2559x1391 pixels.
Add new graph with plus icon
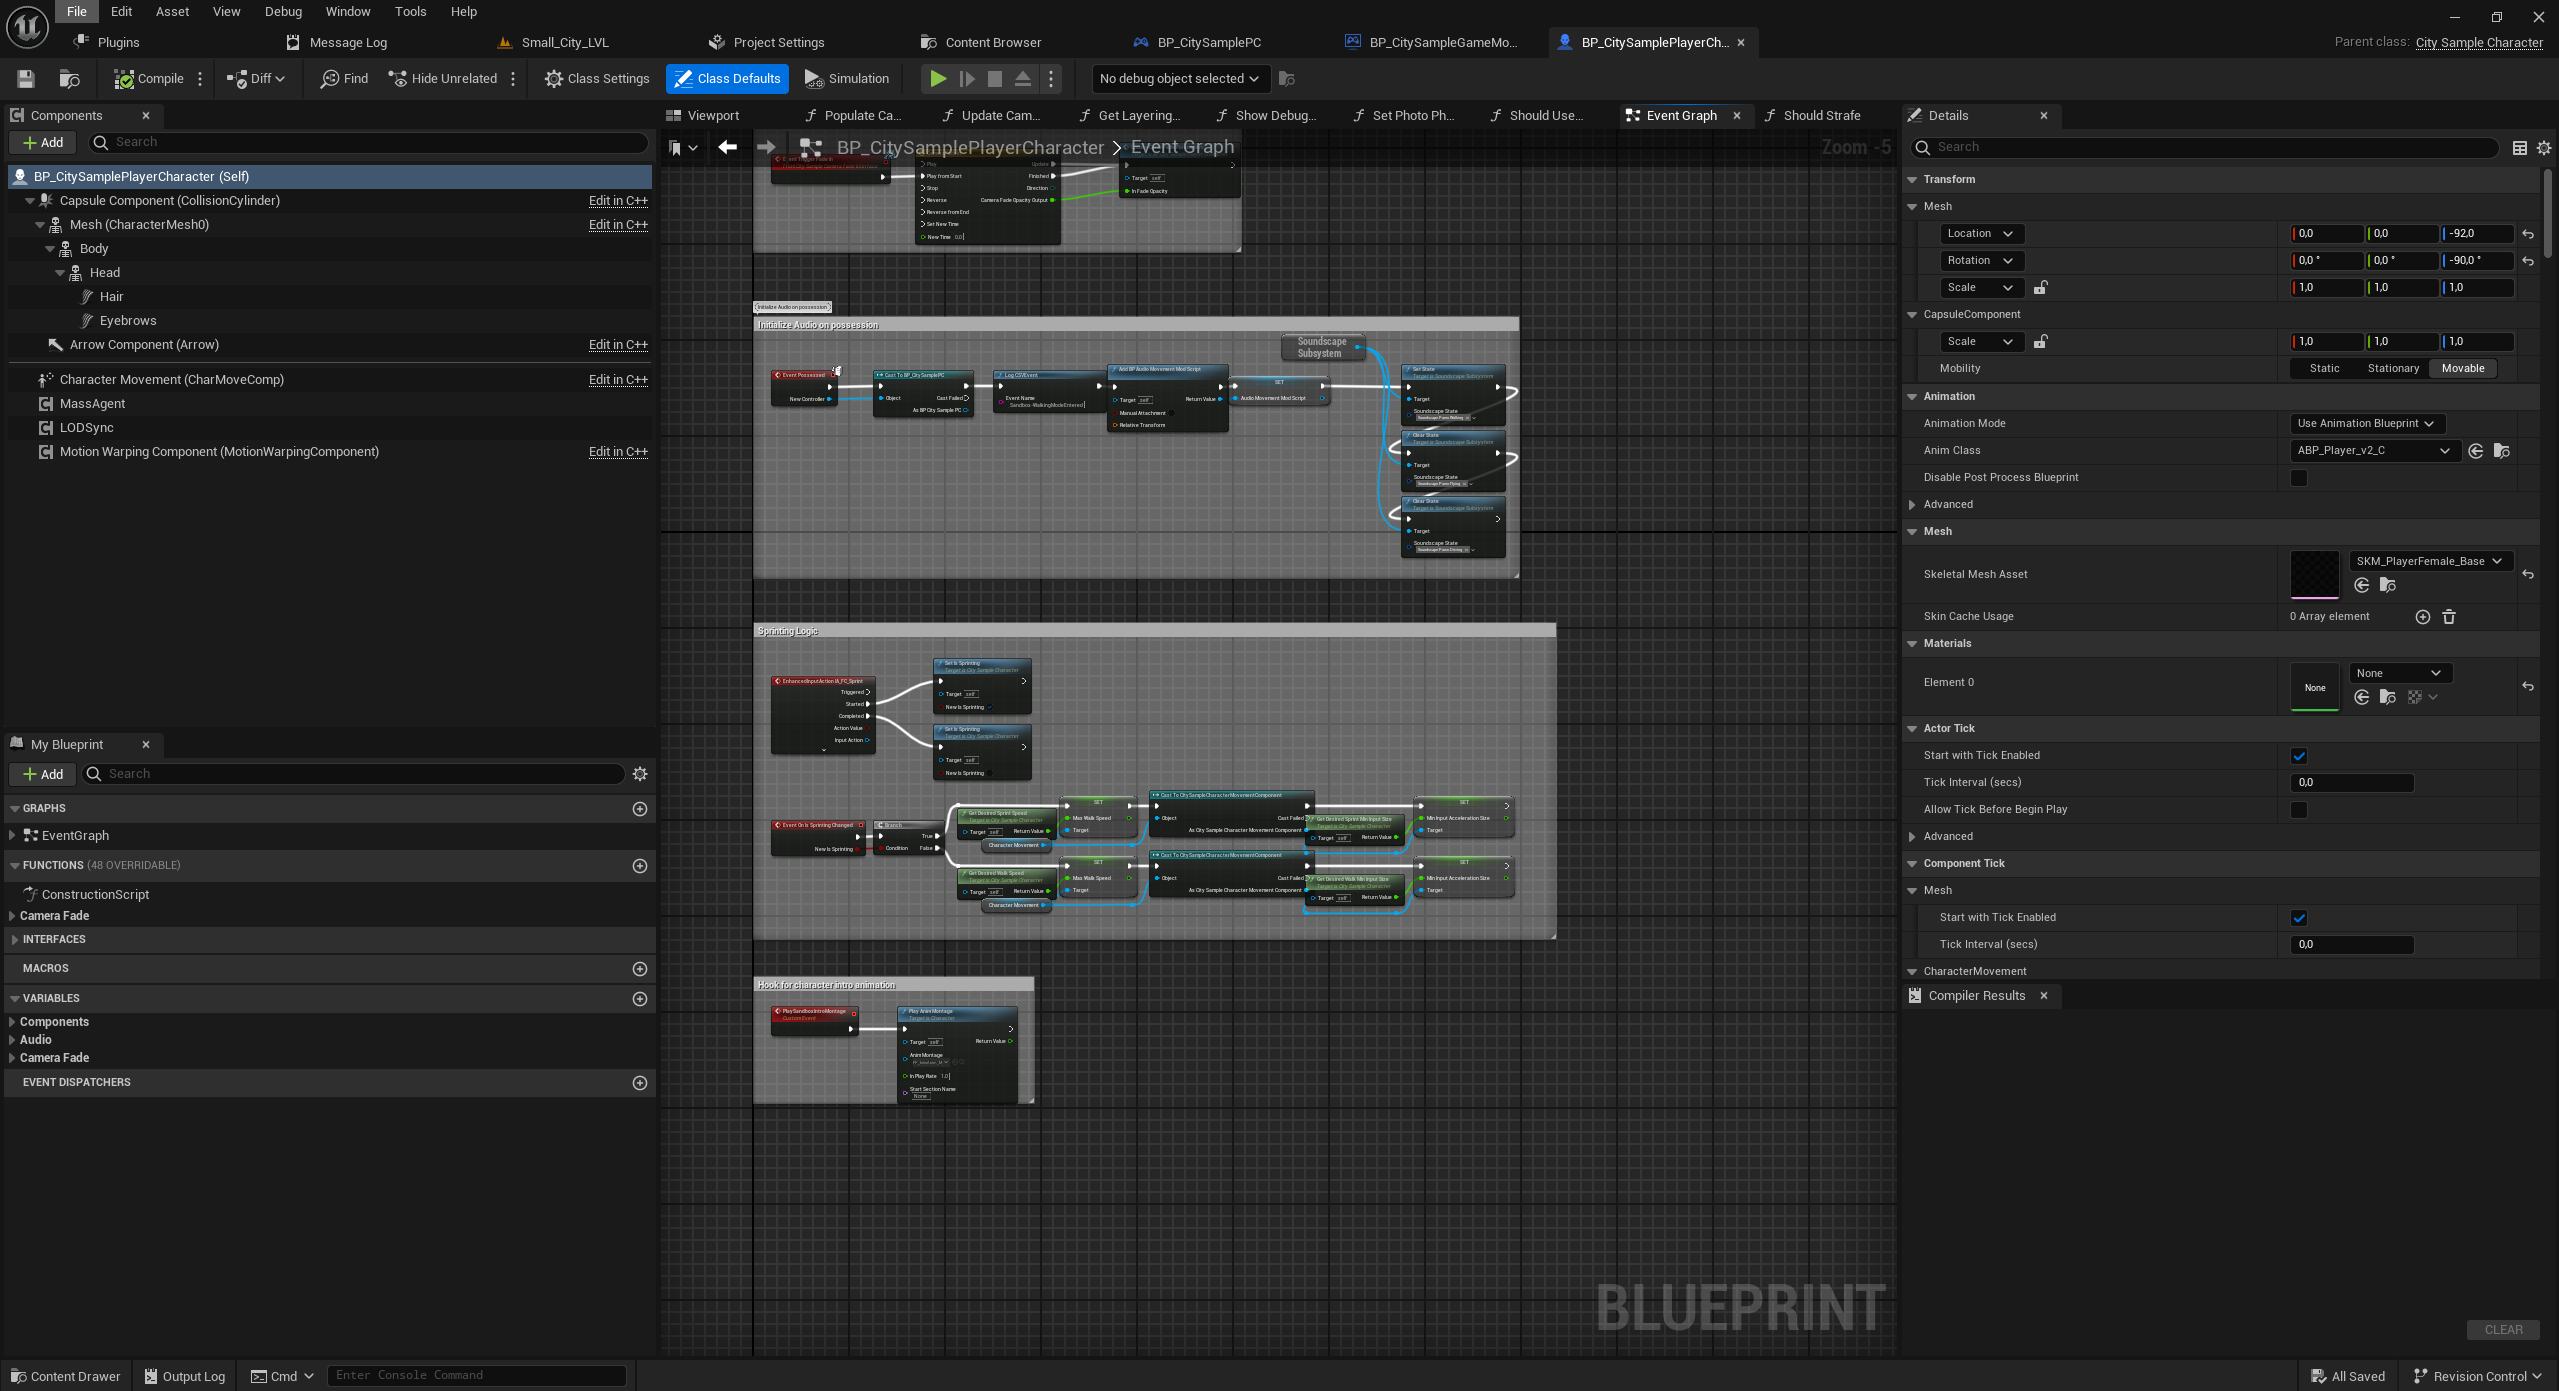tap(640, 809)
